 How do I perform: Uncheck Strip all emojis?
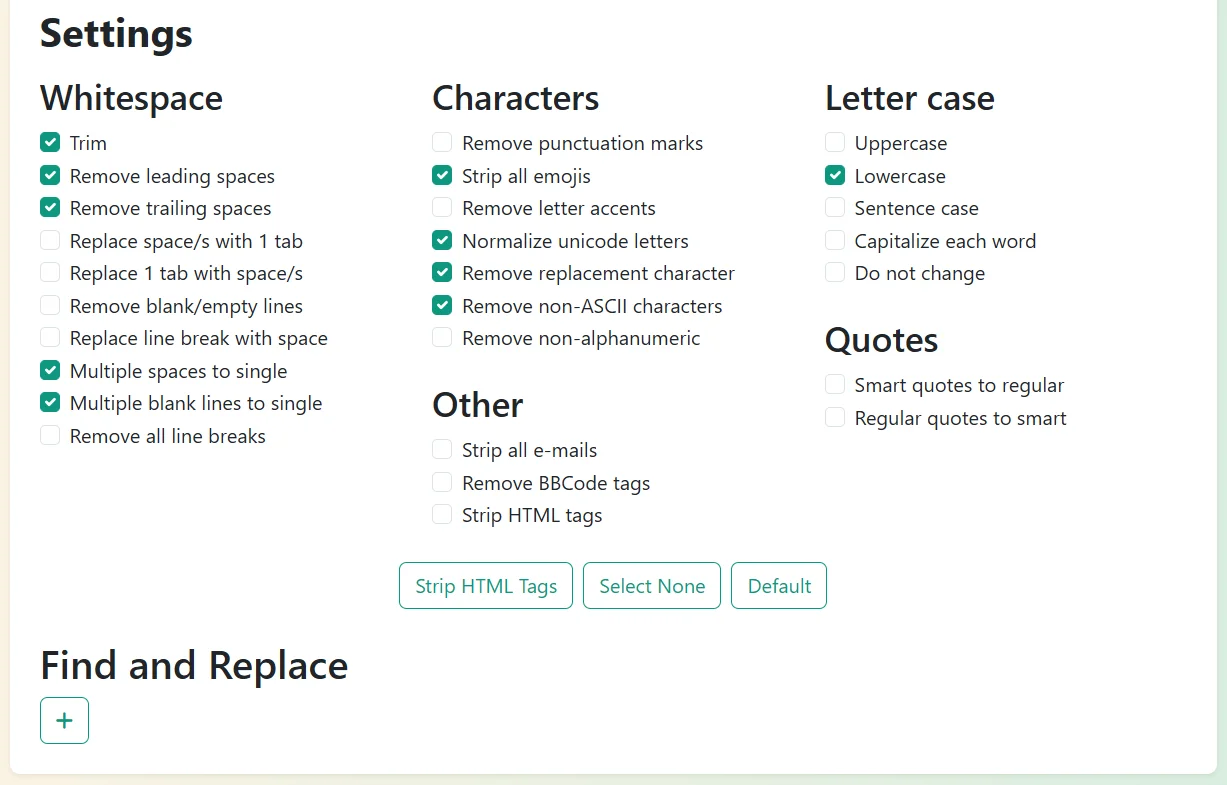click(442, 176)
